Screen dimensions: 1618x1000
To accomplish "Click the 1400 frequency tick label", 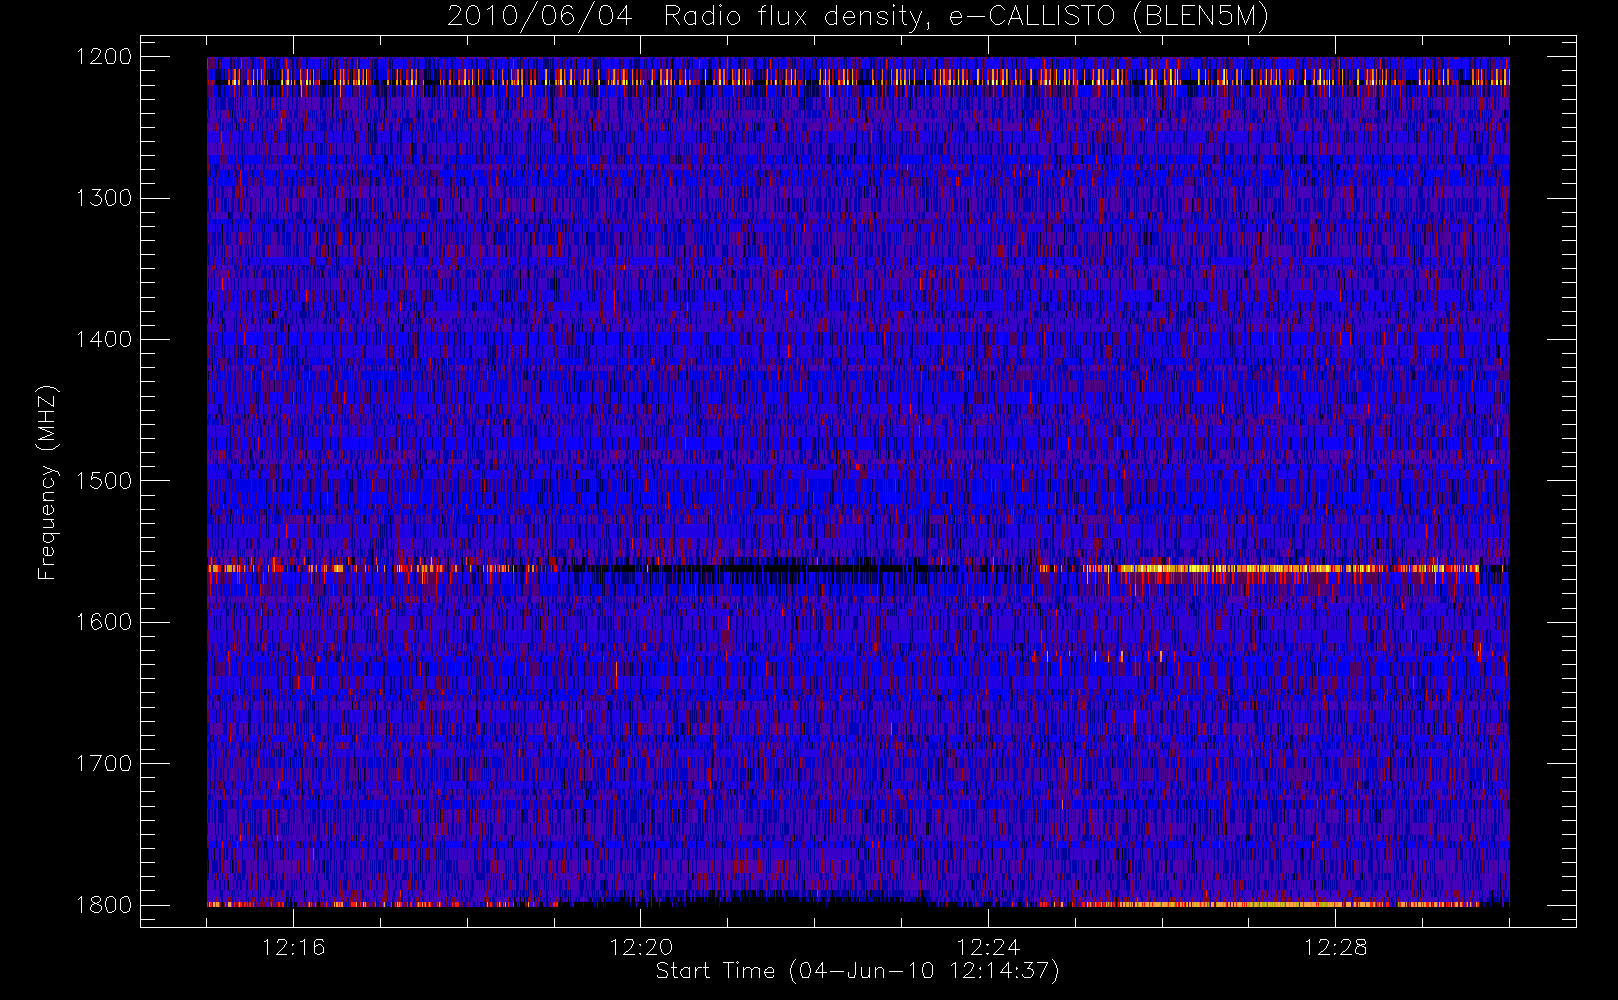I will pos(104,340).
